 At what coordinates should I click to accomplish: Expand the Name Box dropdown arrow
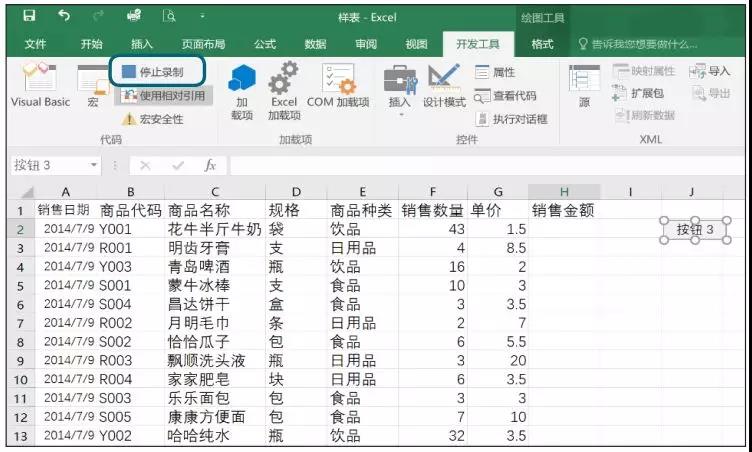point(94,166)
